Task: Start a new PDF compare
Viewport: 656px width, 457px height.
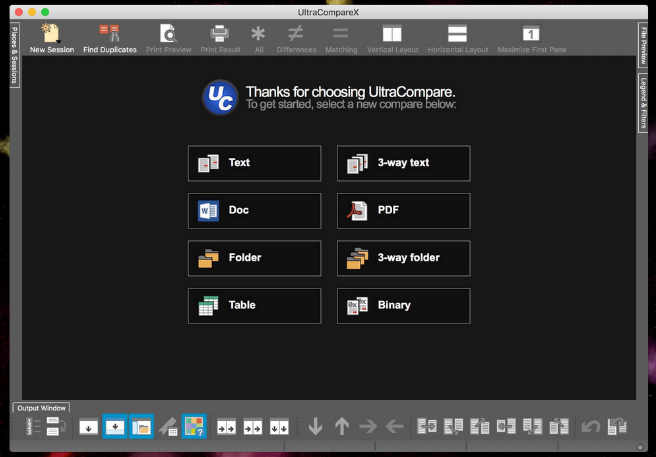Action: (x=404, y=211)
